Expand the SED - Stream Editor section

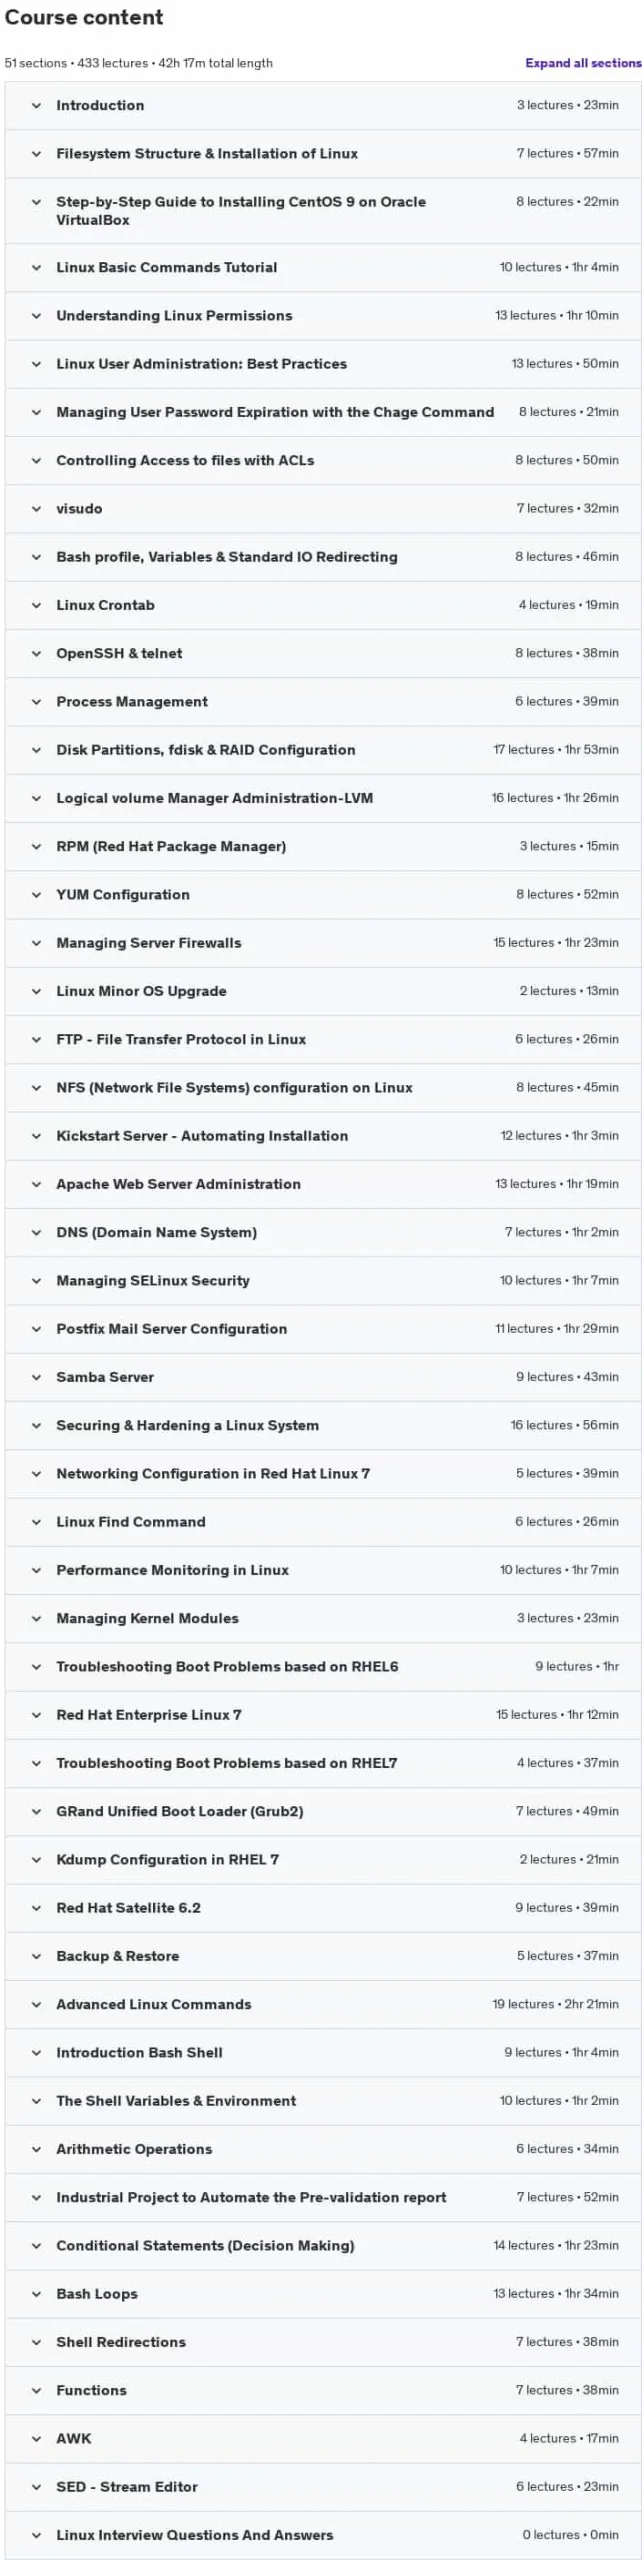tap(323, 2486)
